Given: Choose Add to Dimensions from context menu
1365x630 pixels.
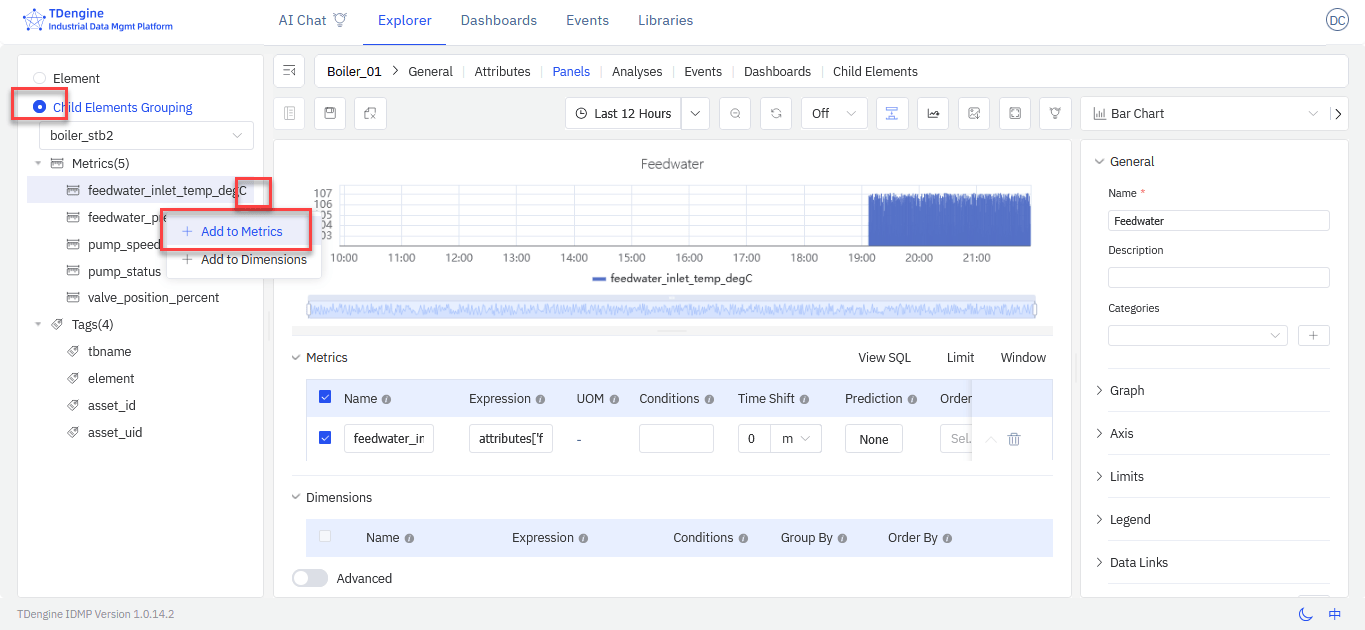Looking at the screenshot, I should (x=253, y=260).
